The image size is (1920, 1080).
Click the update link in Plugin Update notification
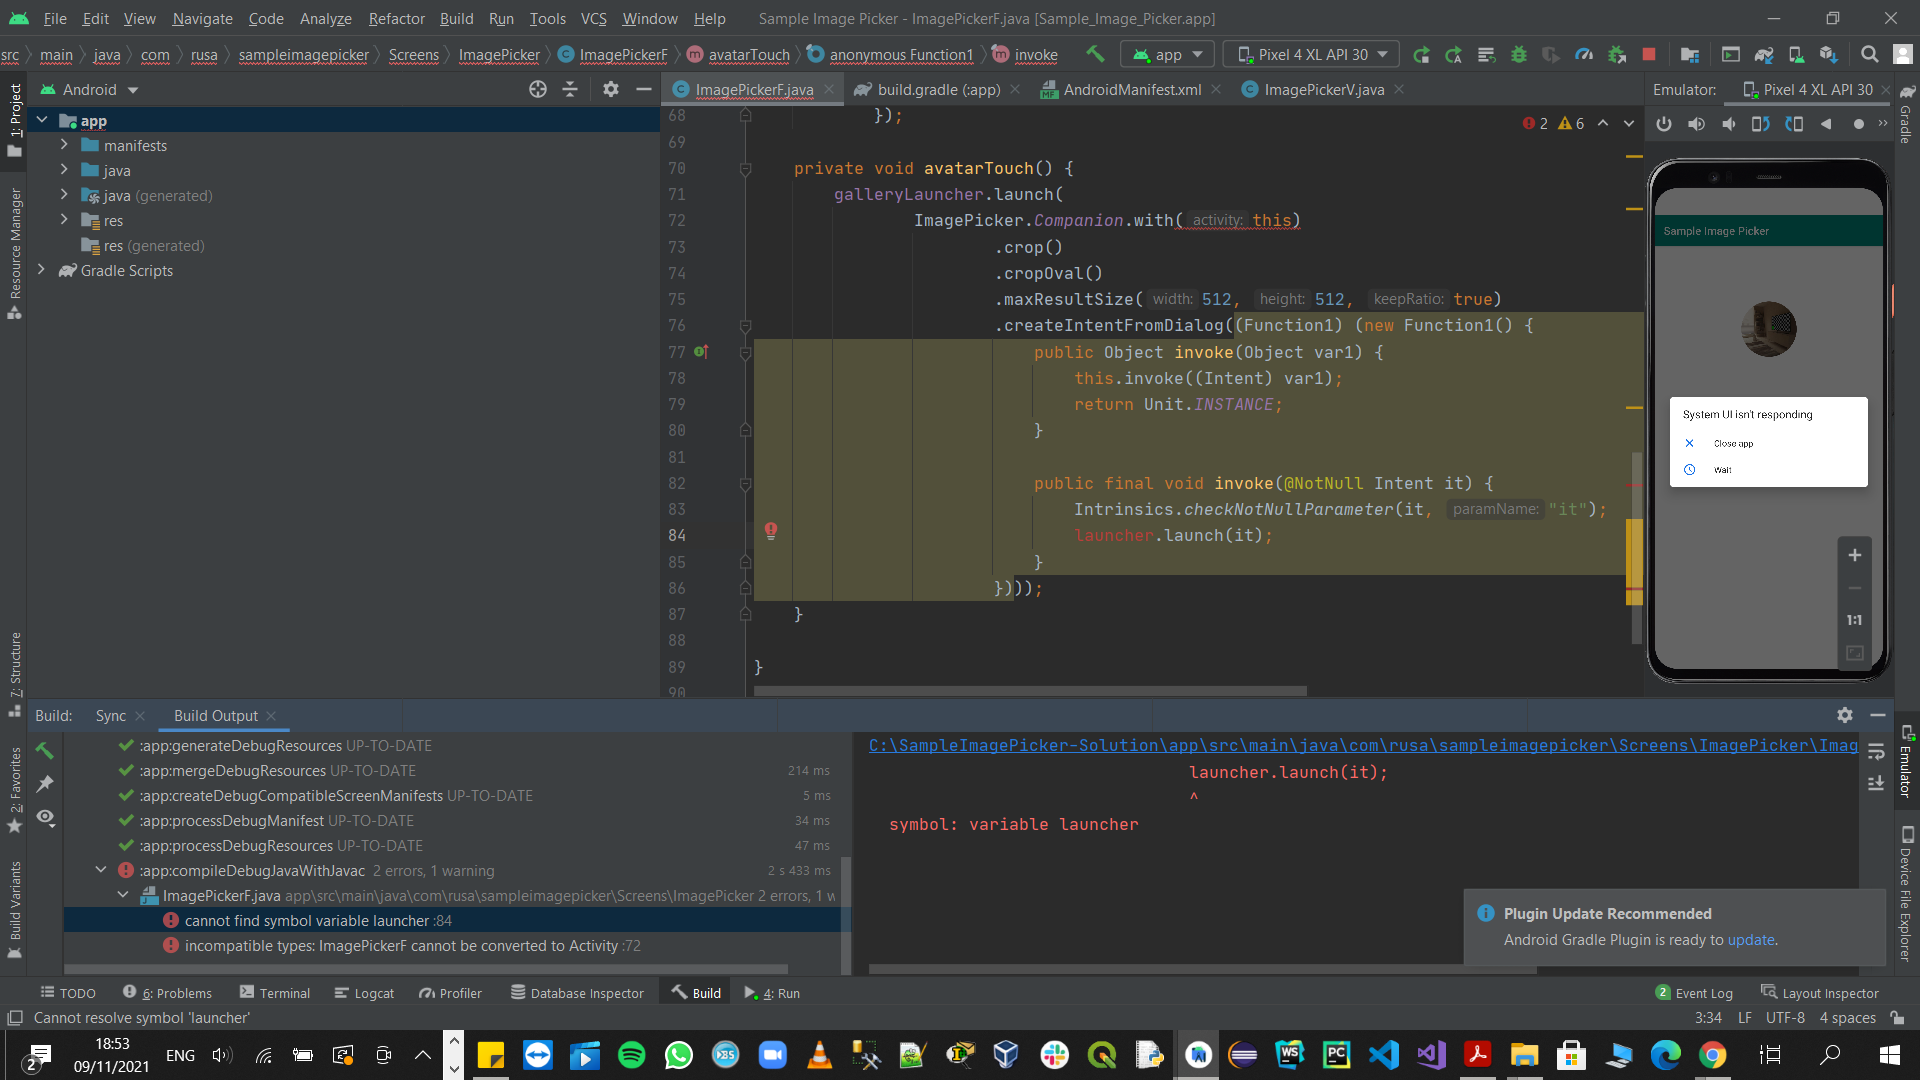click(x=1753, y=940)
